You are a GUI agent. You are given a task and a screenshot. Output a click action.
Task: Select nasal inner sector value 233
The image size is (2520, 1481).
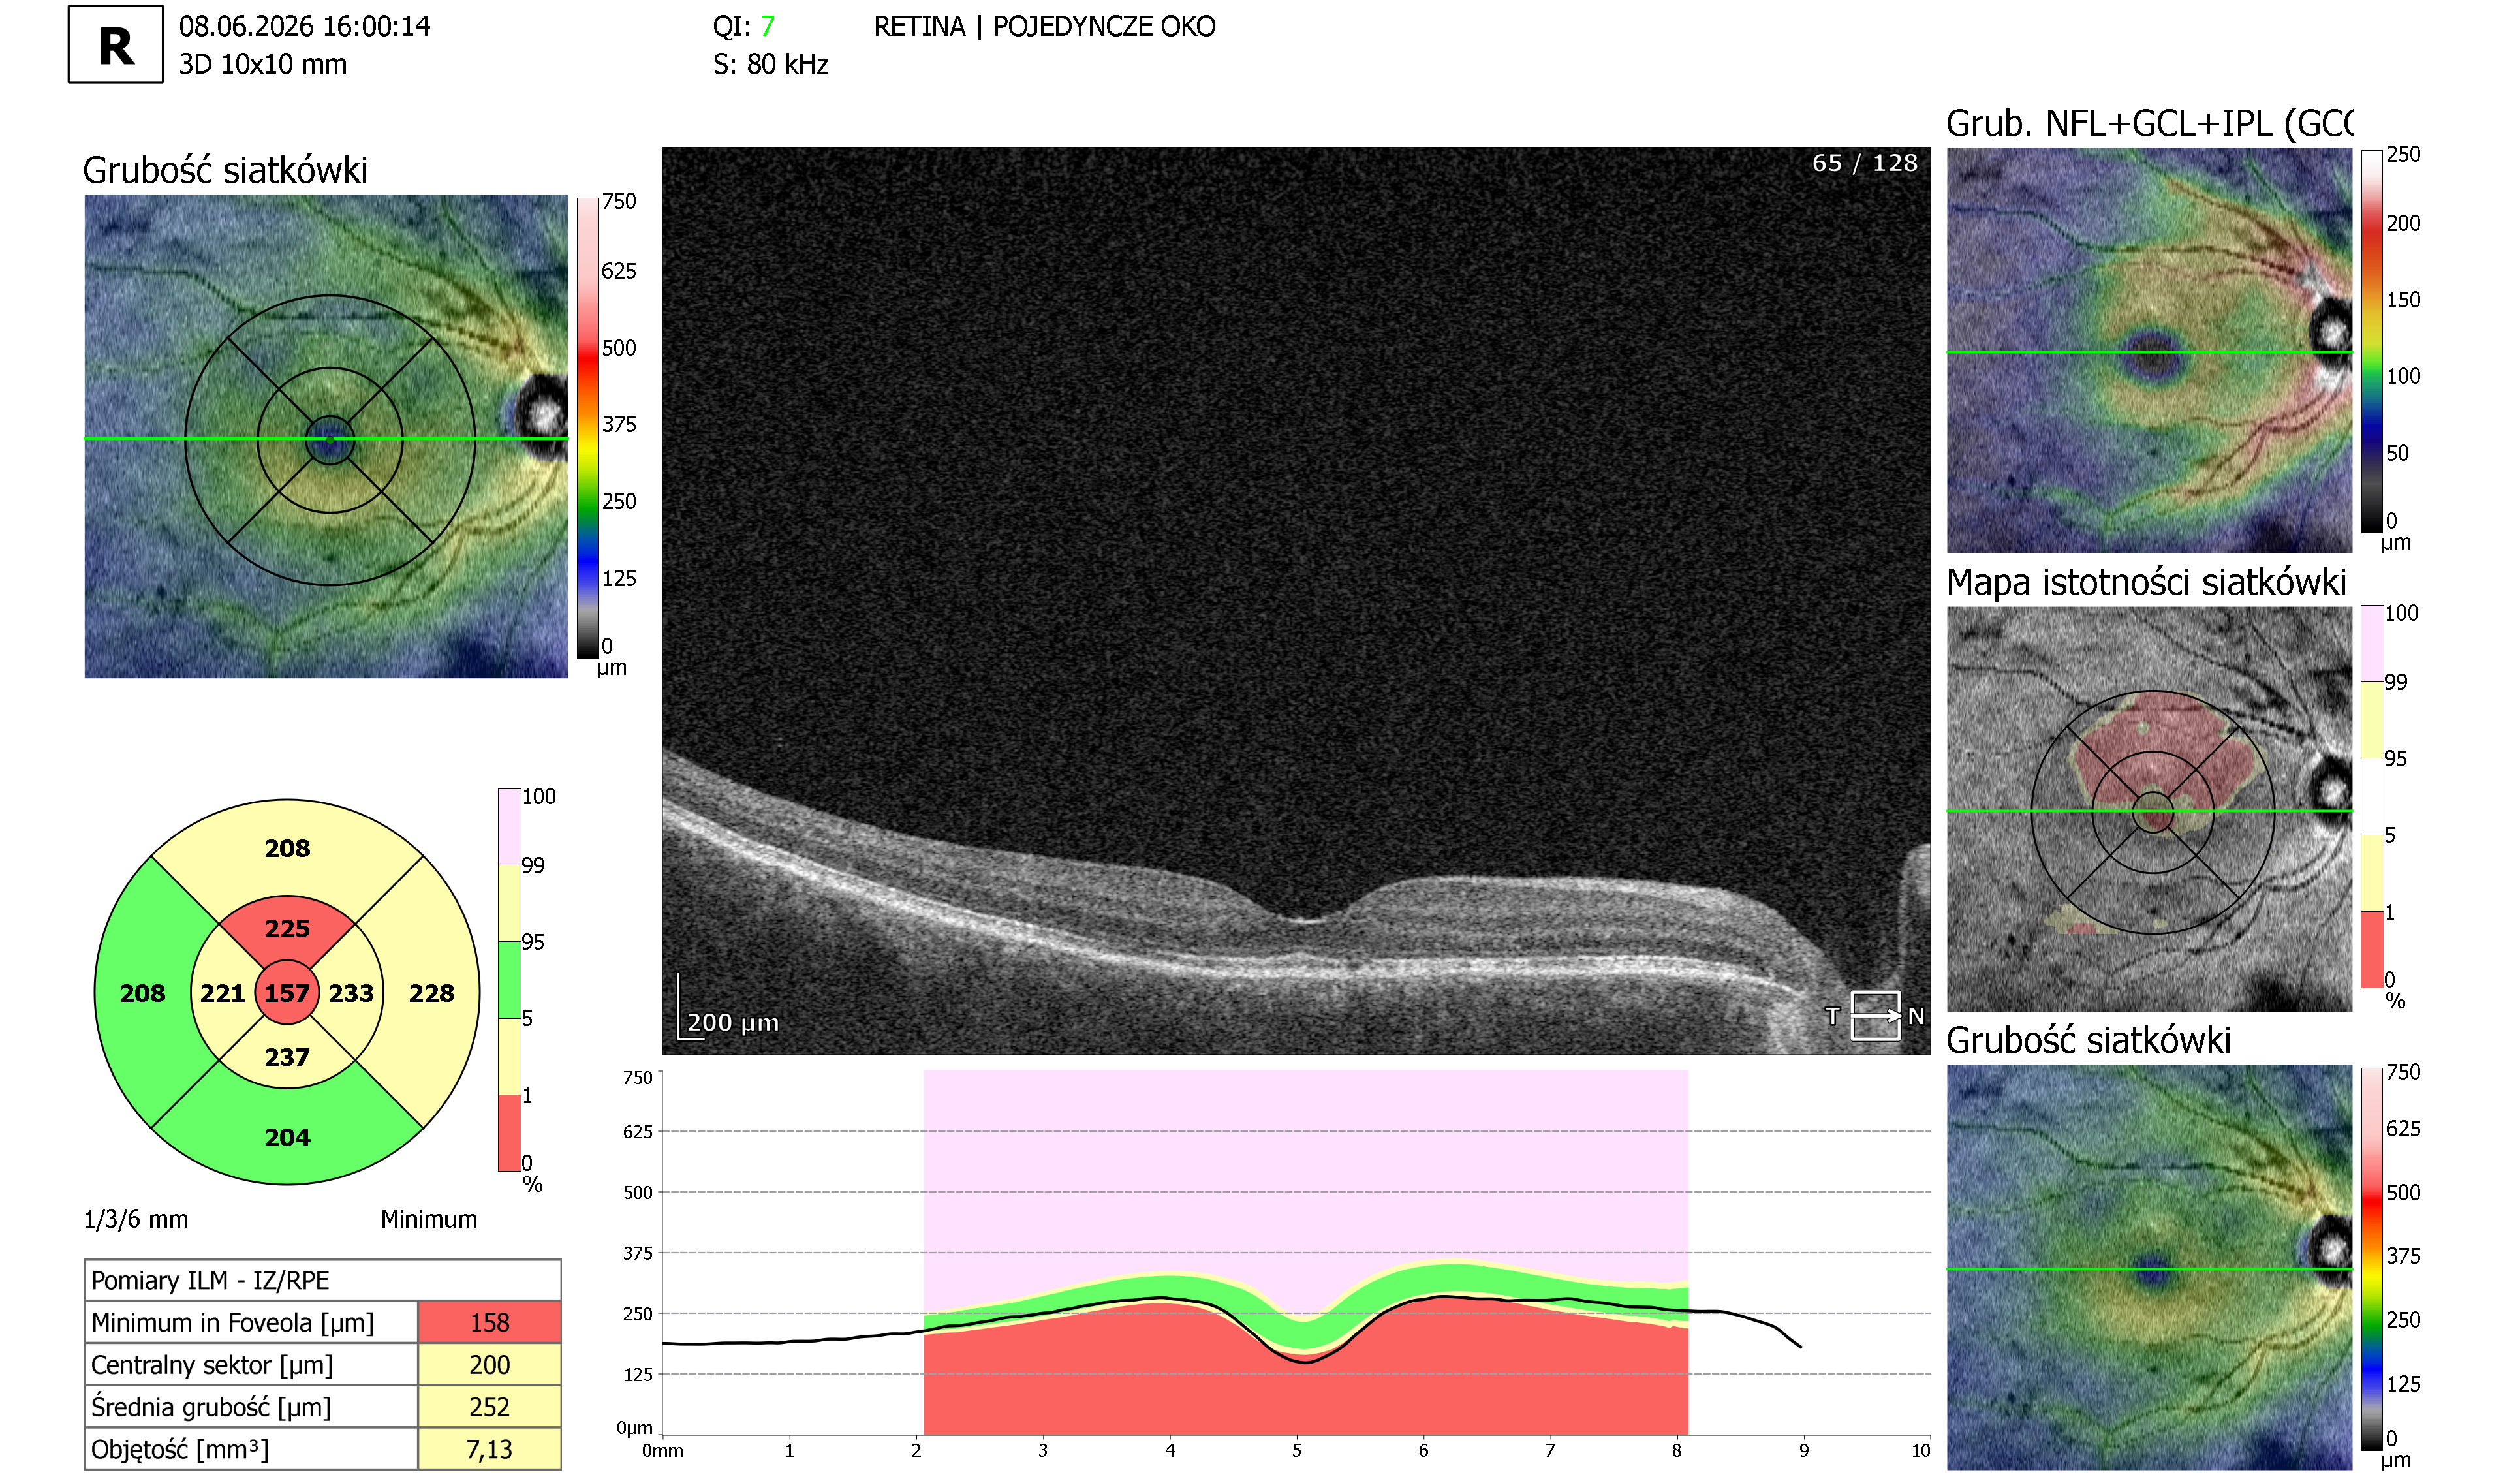(351, 993)
